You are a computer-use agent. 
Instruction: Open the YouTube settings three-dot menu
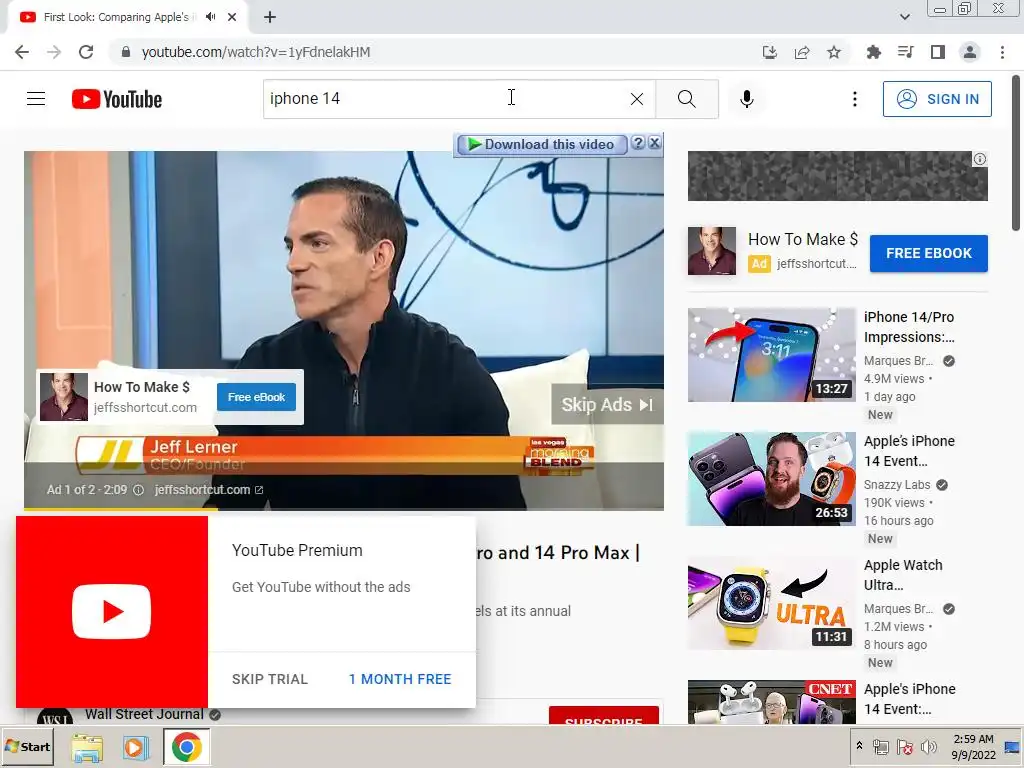point(855,99)
